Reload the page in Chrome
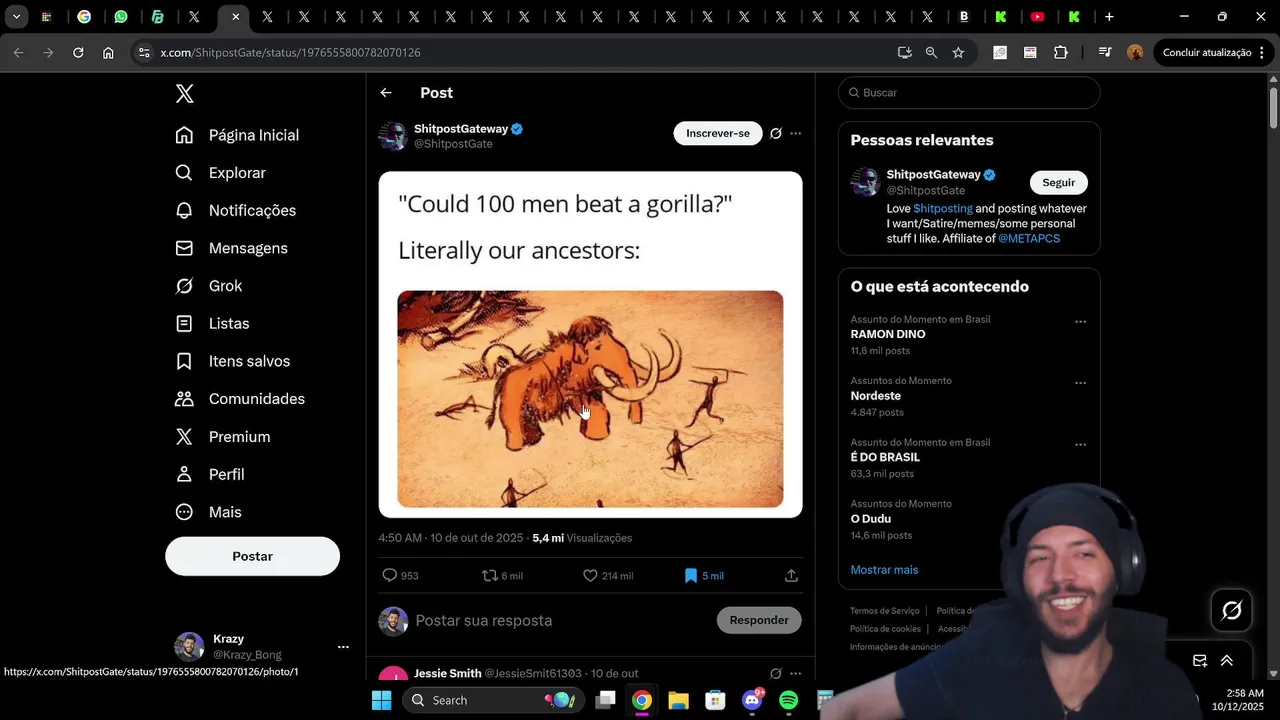Viewport: 1280px width, 720px height. click(78, 52)
